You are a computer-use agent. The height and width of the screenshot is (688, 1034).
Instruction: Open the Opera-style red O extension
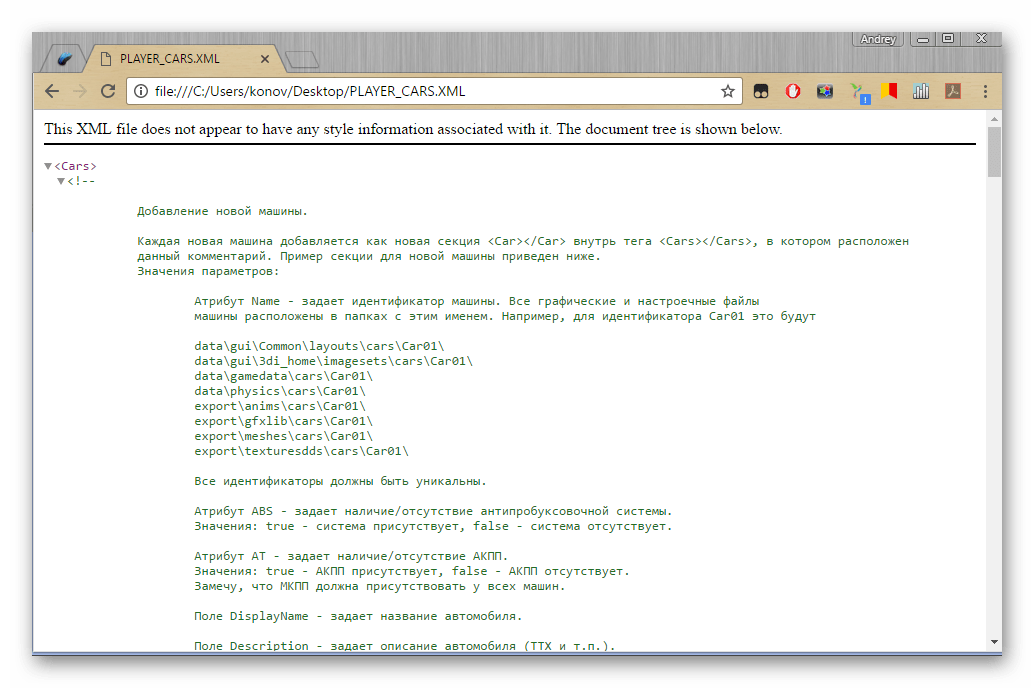[792, 91]
